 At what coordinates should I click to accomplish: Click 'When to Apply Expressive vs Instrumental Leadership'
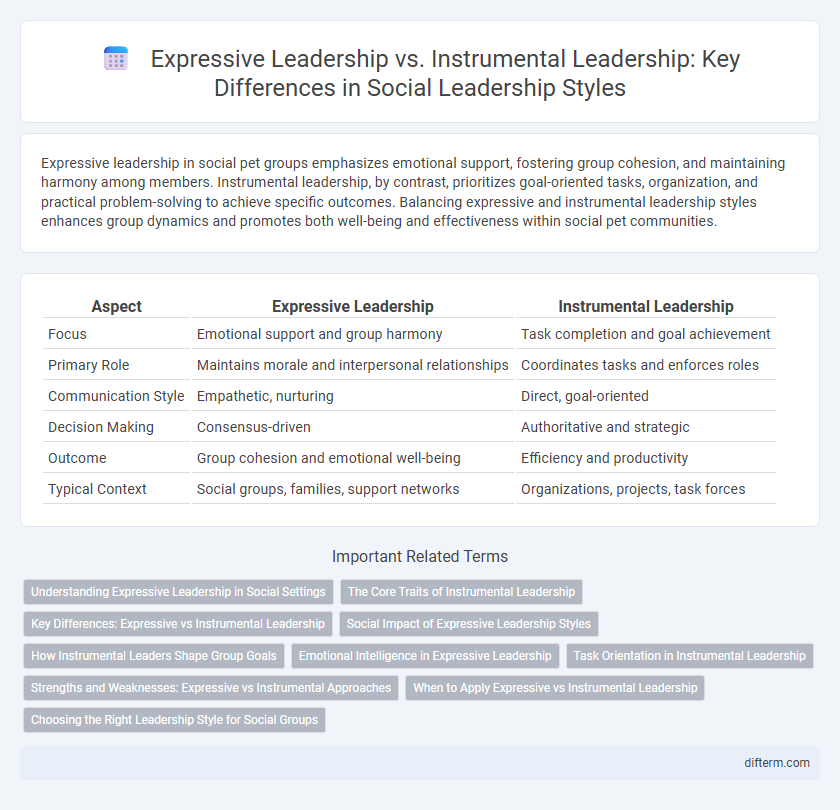[555, 688]
